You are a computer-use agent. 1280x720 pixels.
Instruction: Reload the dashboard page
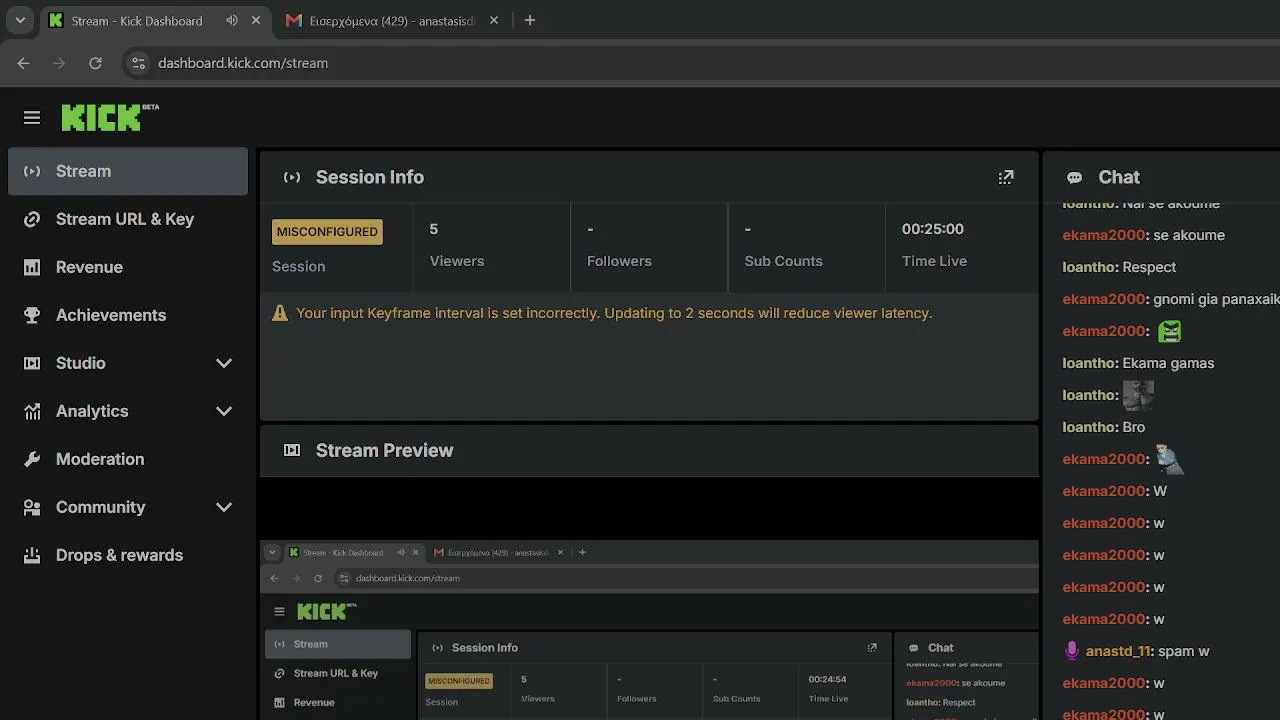95,63
